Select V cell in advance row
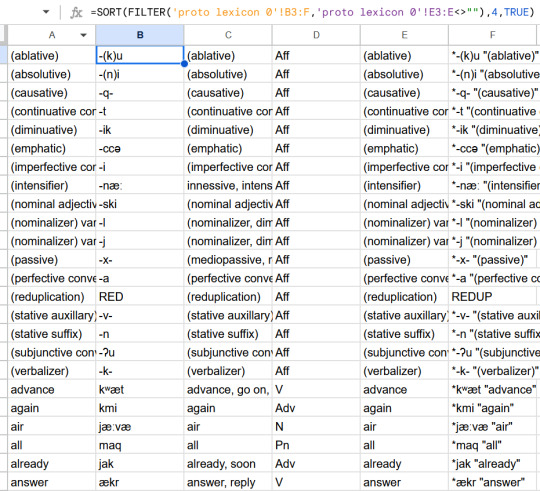The image size is (540, 491). point(316,390)
